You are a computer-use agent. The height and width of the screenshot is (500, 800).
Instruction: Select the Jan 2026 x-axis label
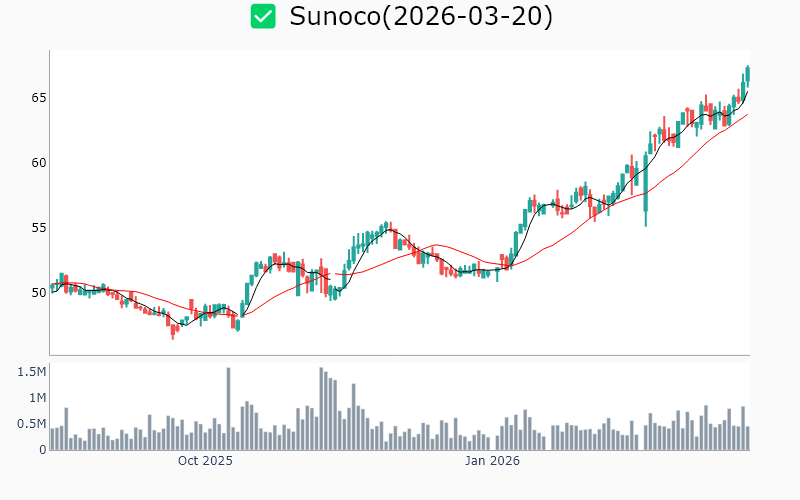[x=492, y=461]
